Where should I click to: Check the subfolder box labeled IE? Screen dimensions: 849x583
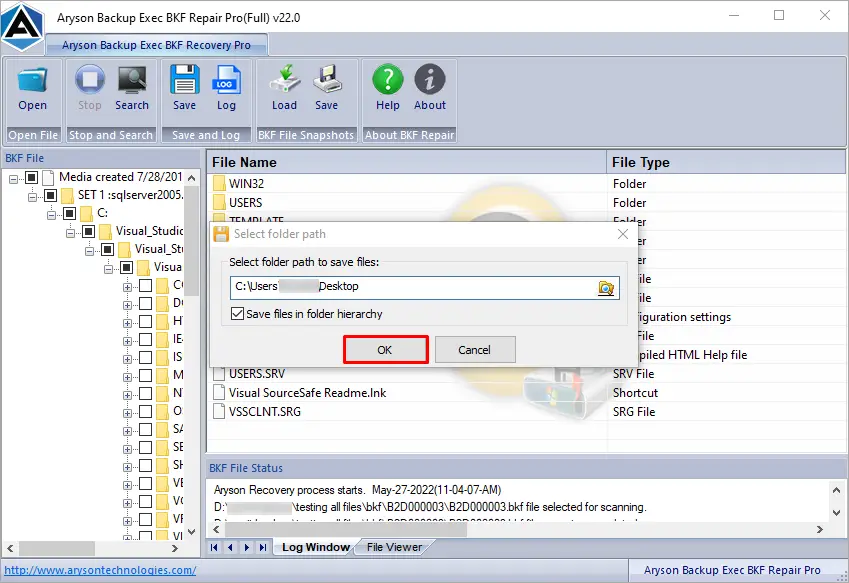click(146, 339)
